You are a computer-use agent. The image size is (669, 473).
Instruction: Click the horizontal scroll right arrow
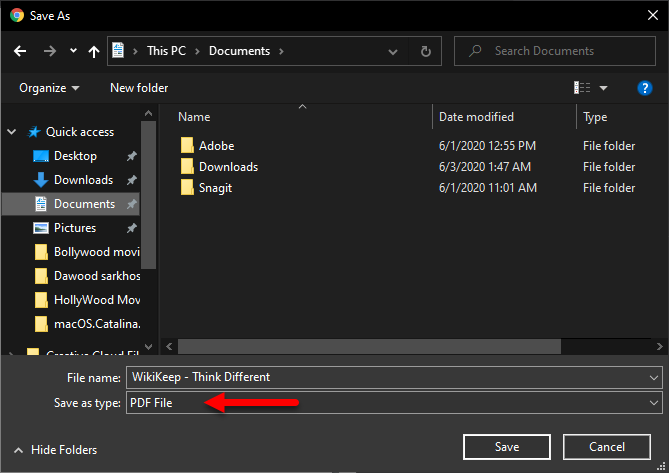tap(660, 346)
